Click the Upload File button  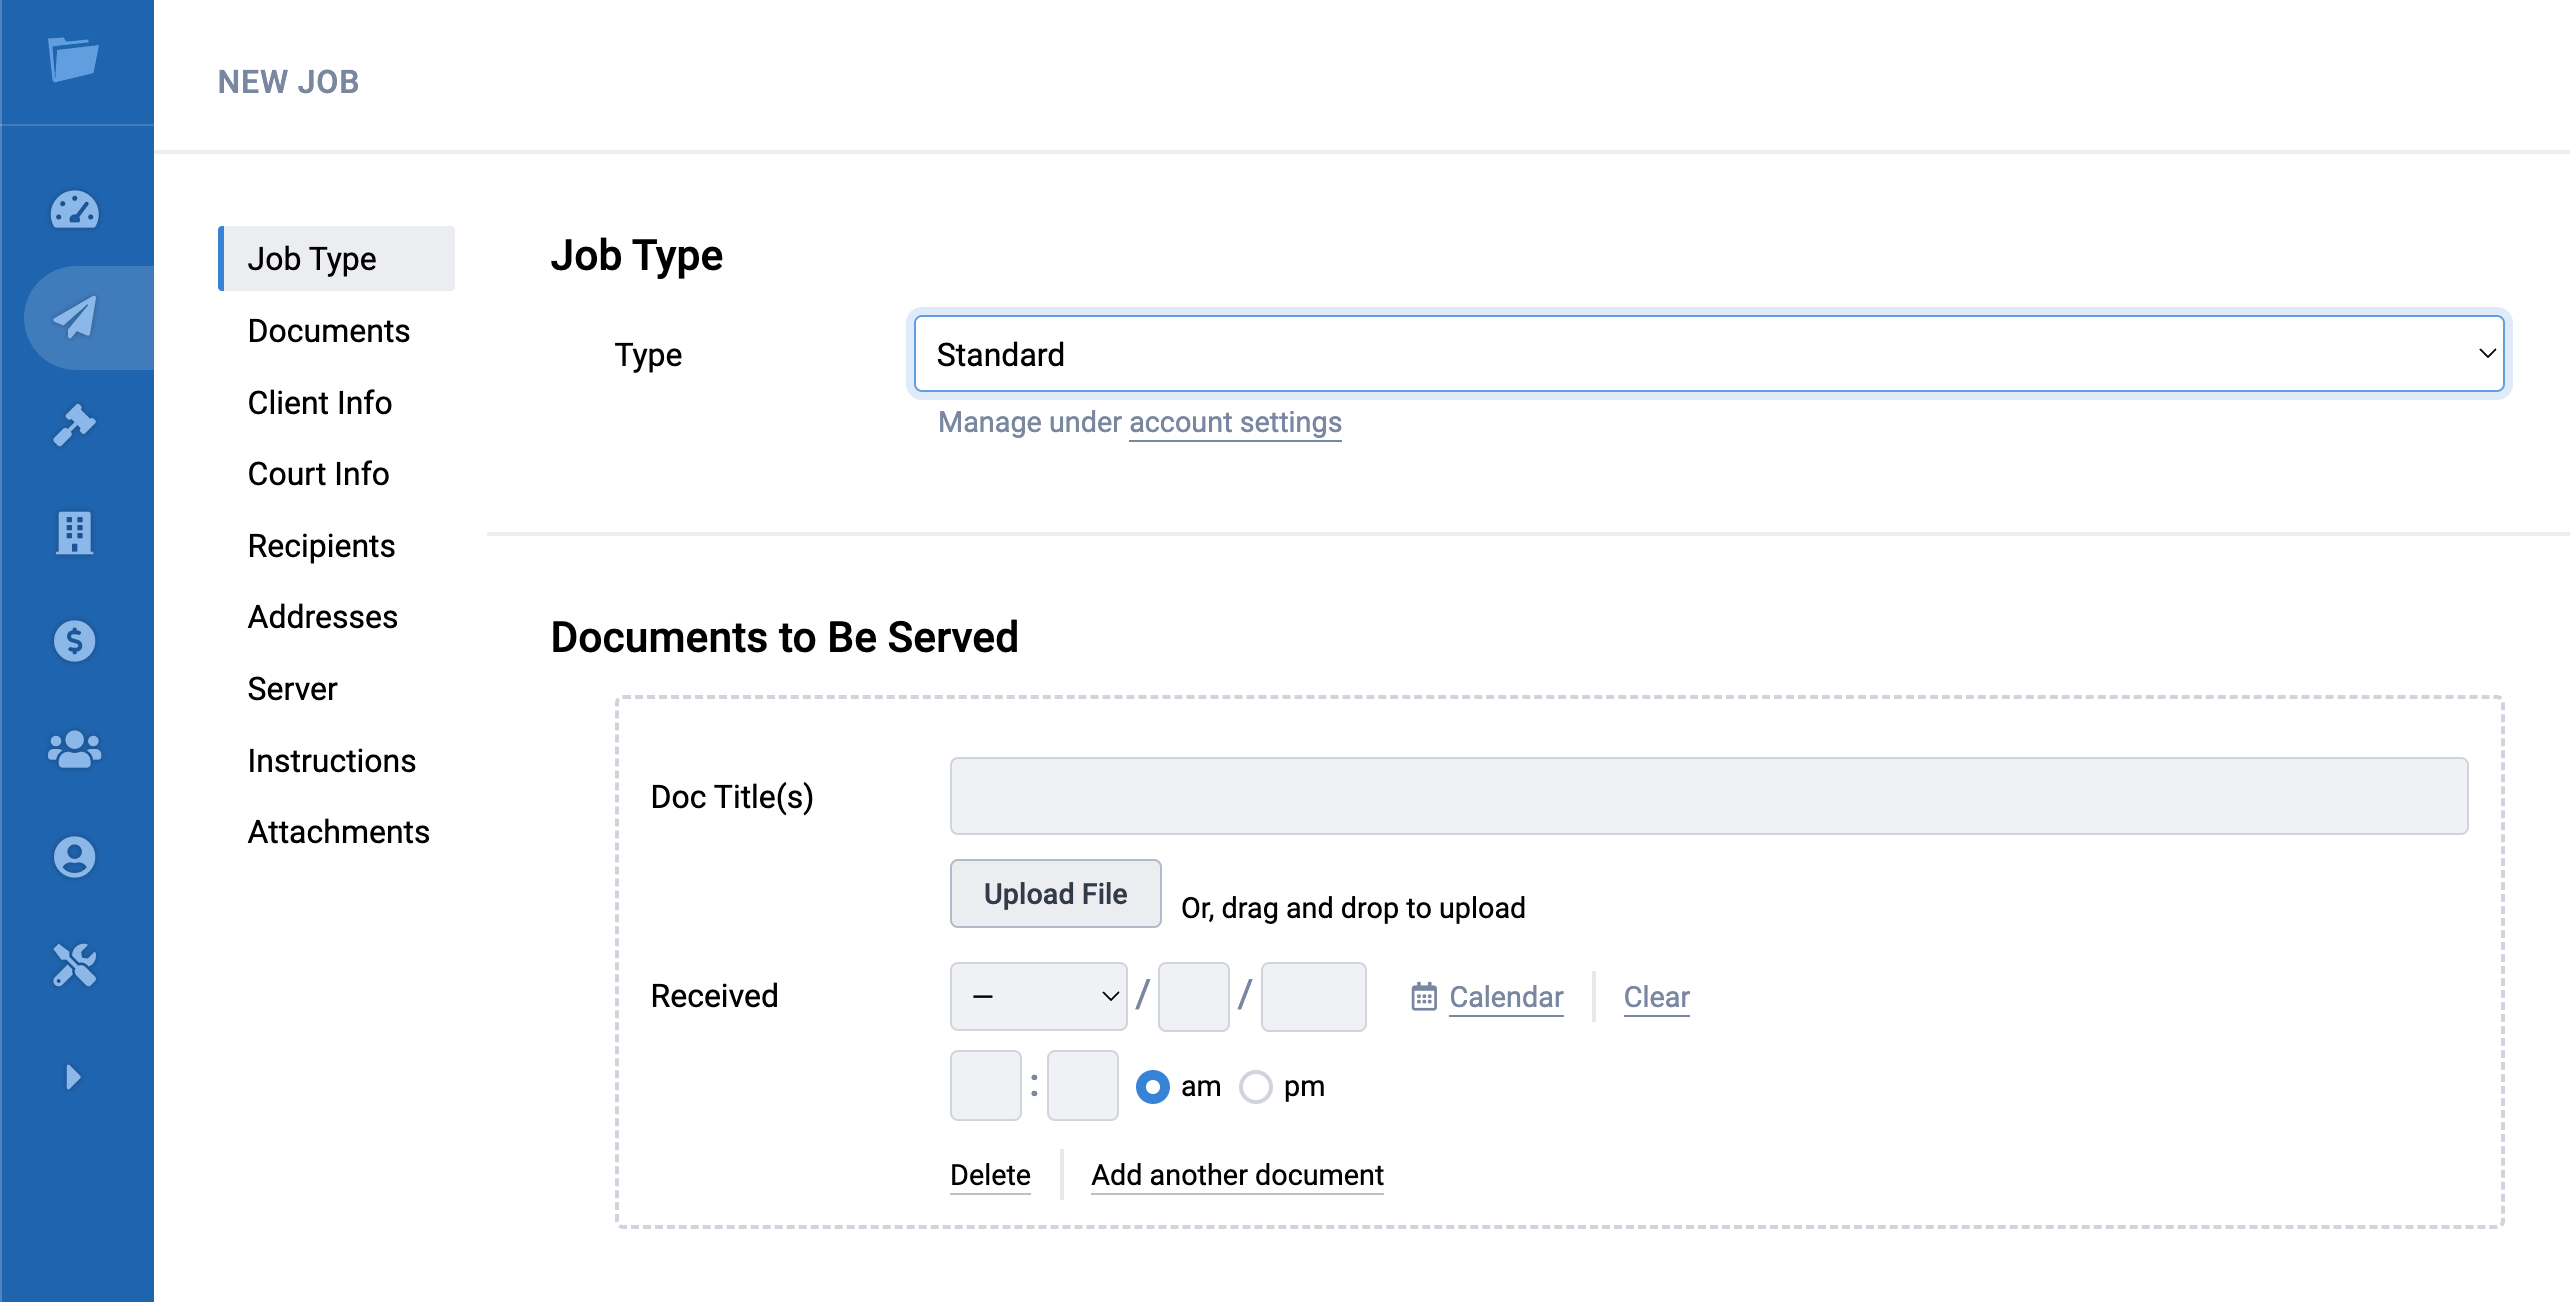[x=1054, y=893]
